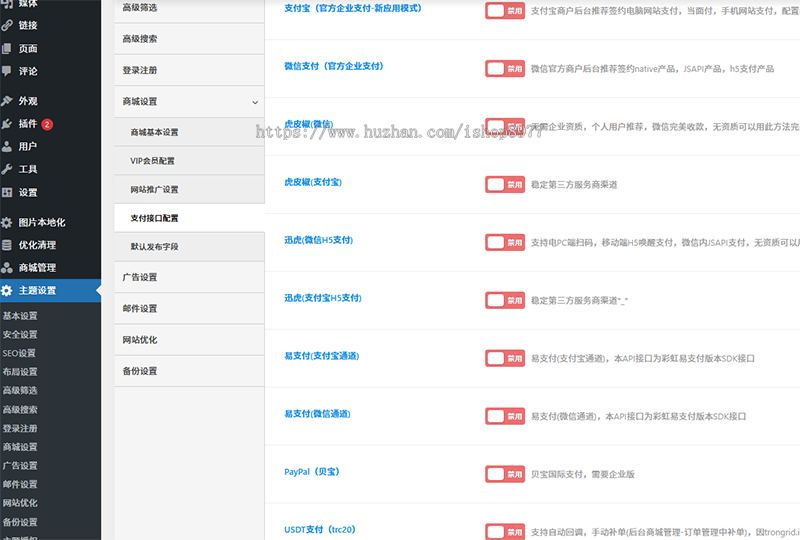The height and width of the screenshot is (540, 800).
Task: Open 商城设置 in the sidebar submenu
Action: pos(20,447)
